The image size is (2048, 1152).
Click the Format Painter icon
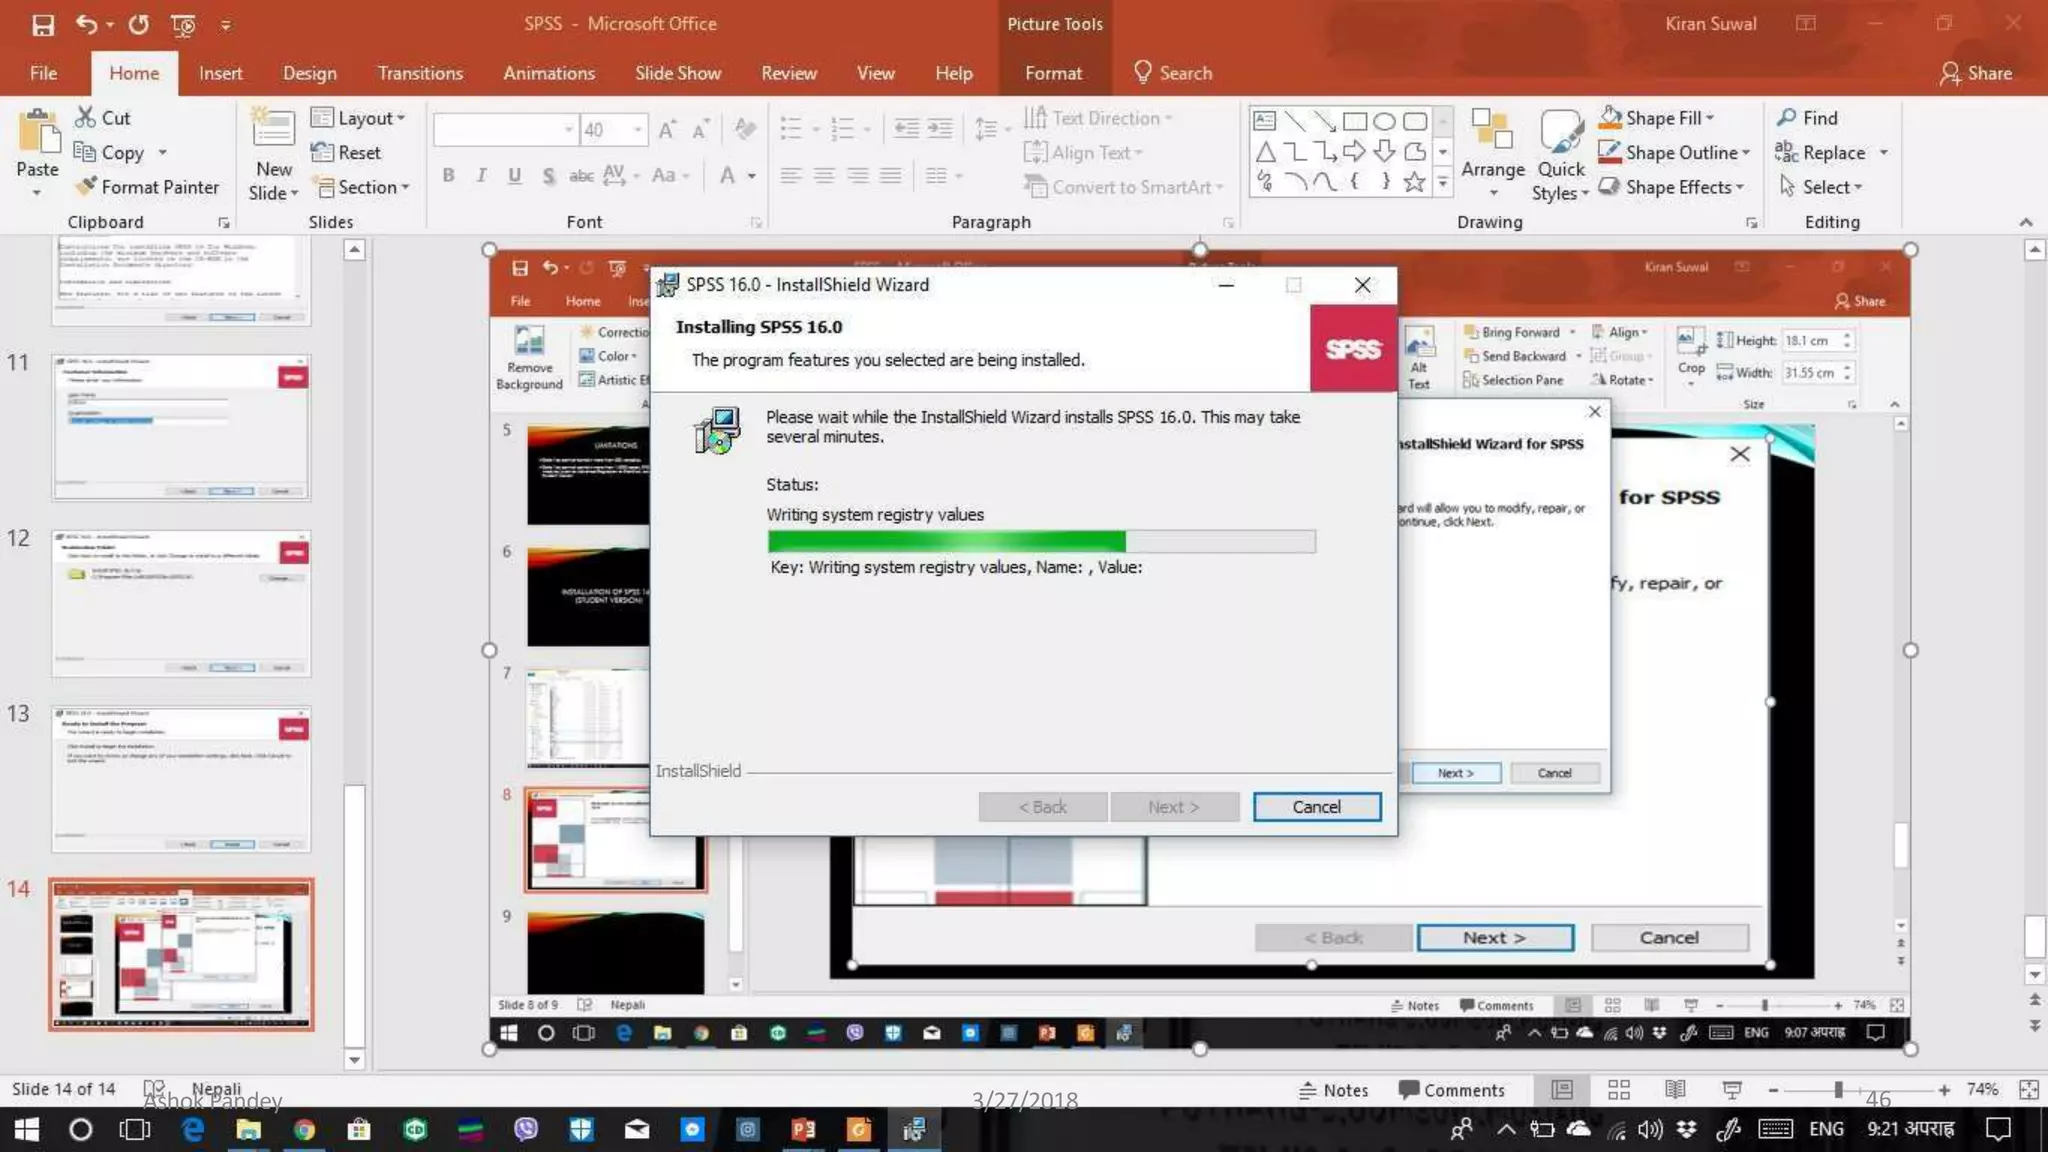pyautogui.click(x=87, y=187)
